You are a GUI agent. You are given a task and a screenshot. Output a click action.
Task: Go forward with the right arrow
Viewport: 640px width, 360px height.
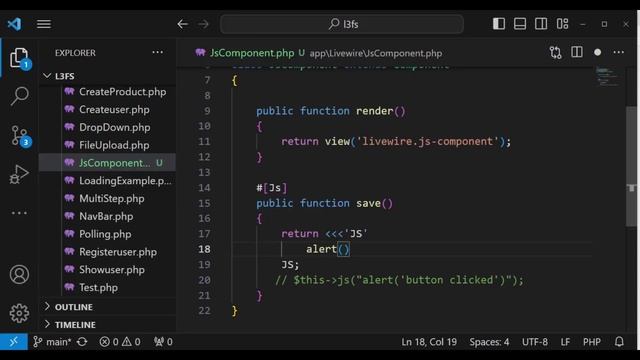point(203,24)
